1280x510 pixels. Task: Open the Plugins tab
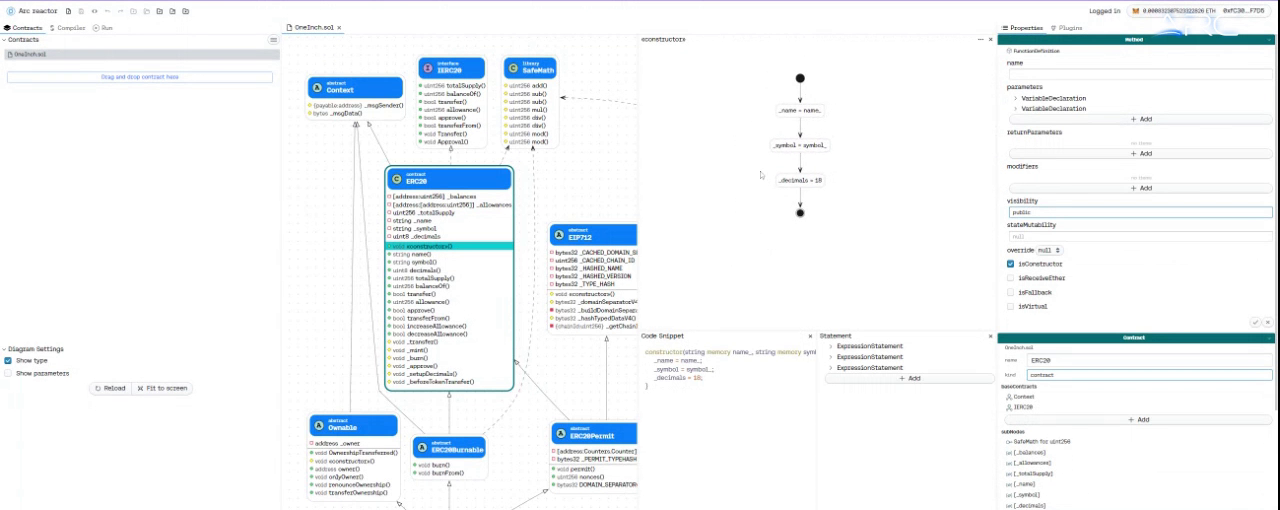pyautogui.click(x=1066, y=28)
